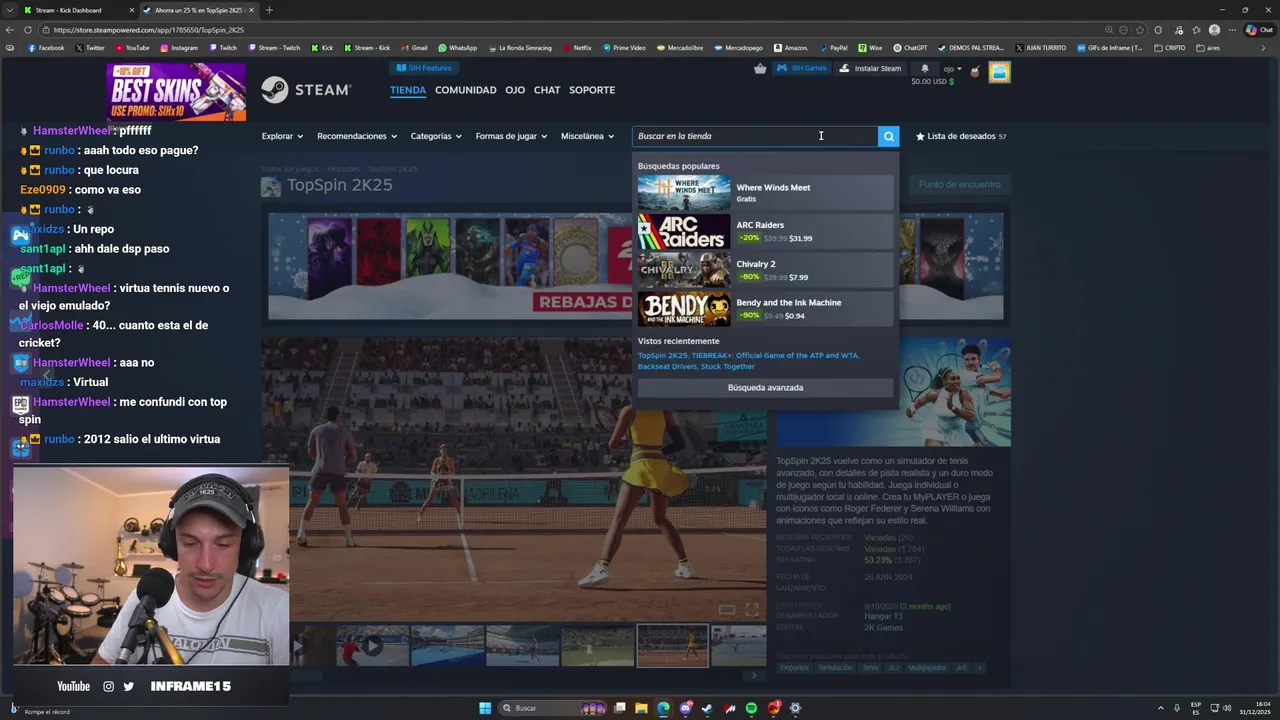Viewport: 1280px width, 720px height.
Task: Select Bendy and the Ink Machine suggestion
Action: pos(765,309)
